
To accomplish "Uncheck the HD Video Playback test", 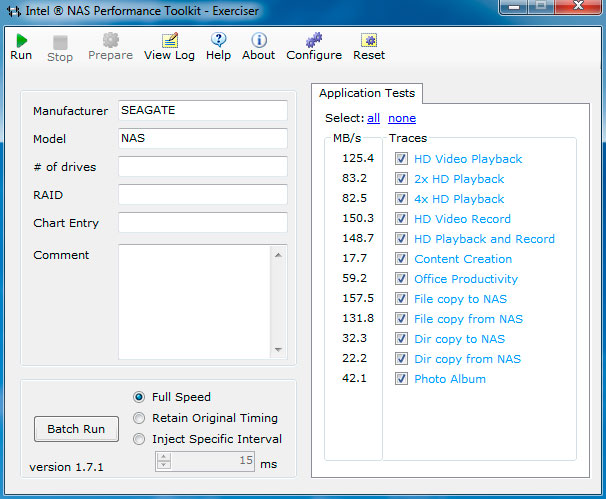I will coord(401,159).
